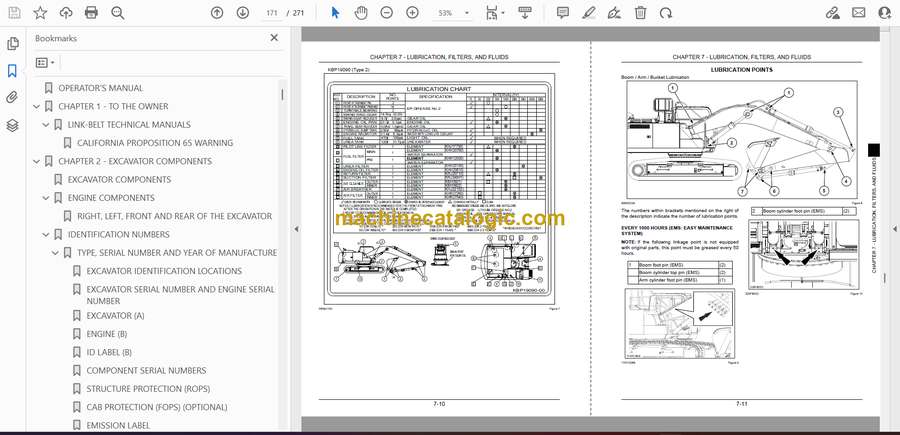
Task: Jump to CALIFORNIA PROPOSITION 65 WARNING bookmark
Action: pos(155,143)
